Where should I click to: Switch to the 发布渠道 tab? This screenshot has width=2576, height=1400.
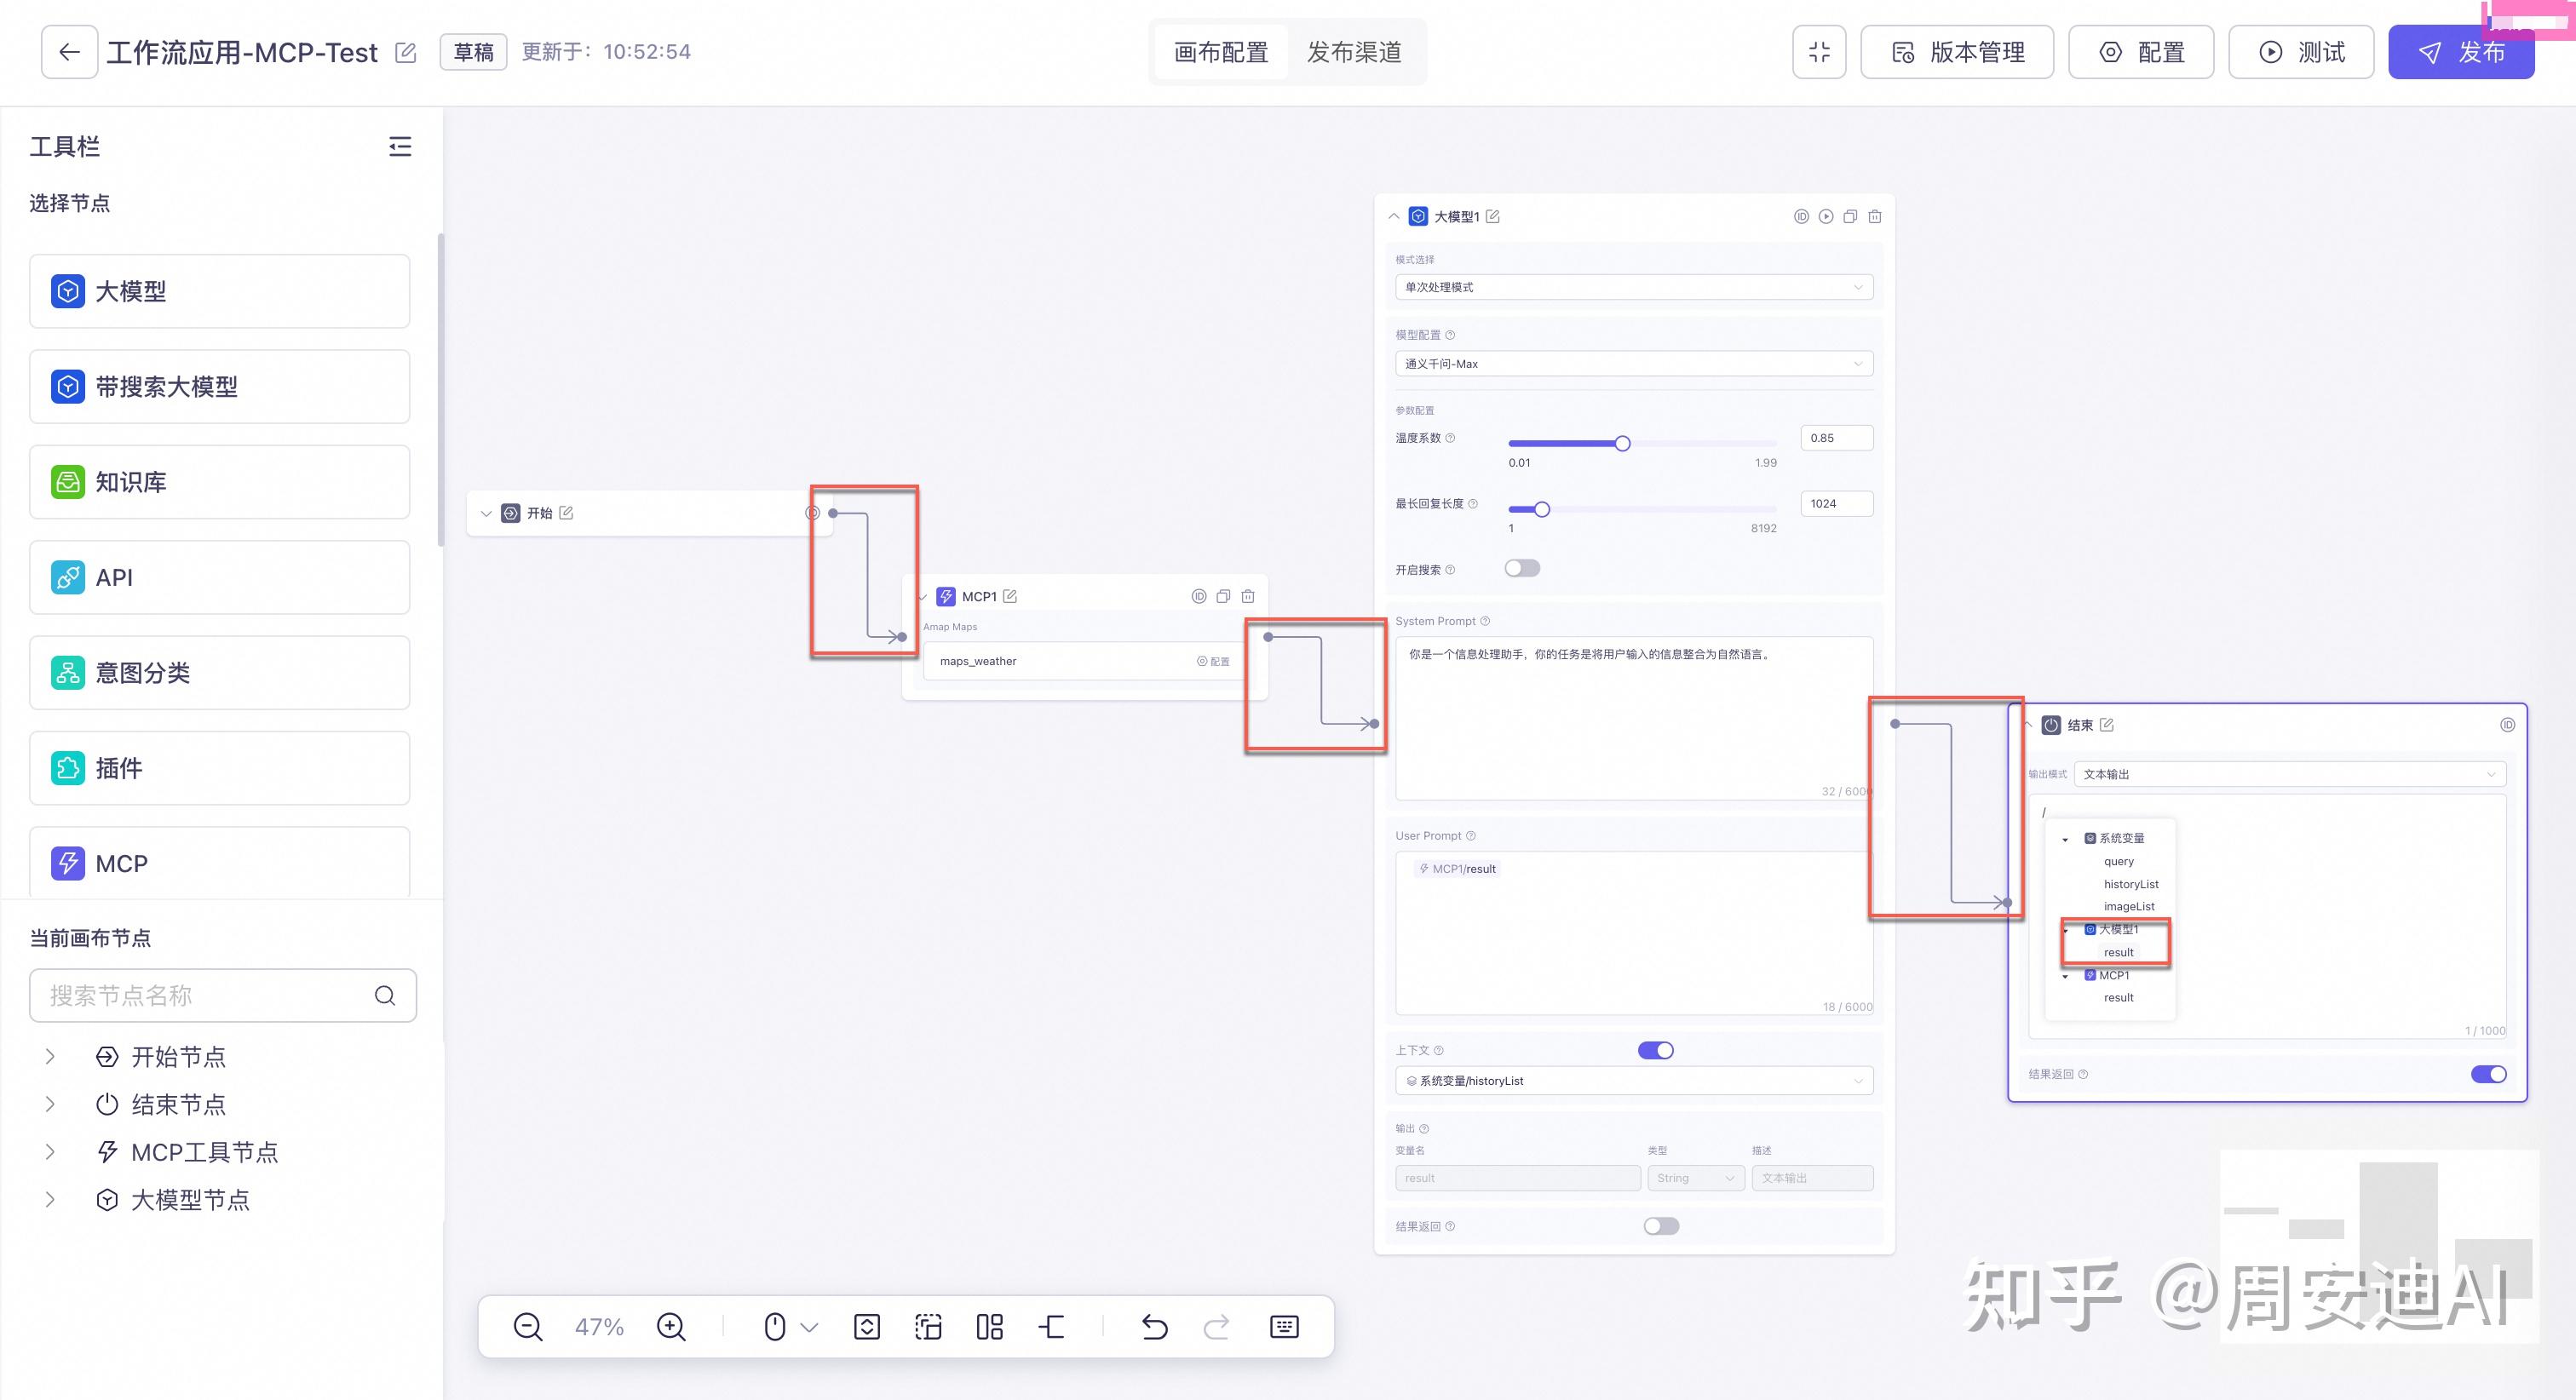tap(1354, 52)
